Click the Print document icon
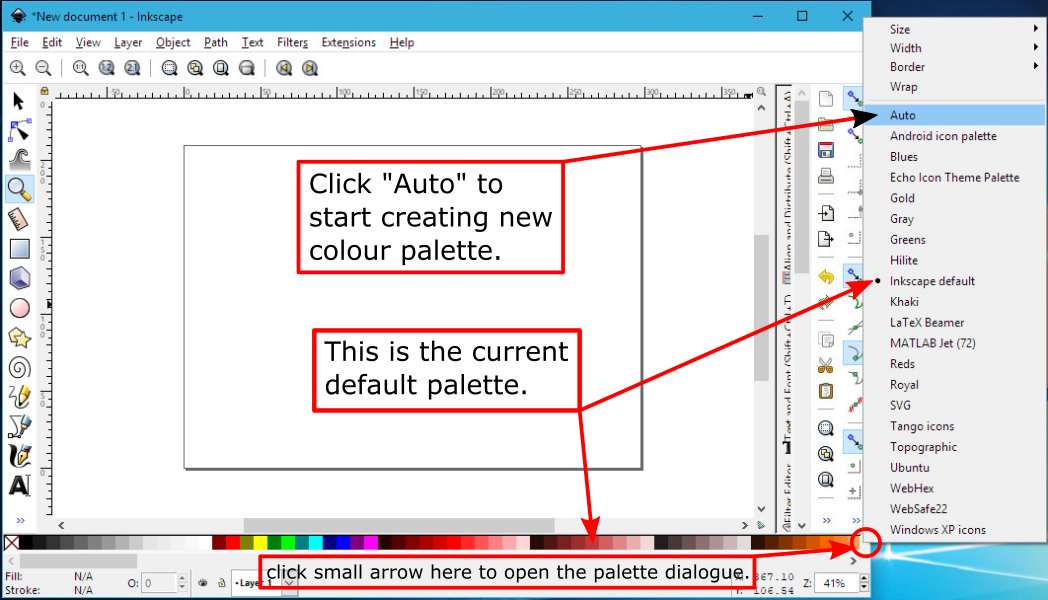Screen dimensions: 1048x600 click(x=826, y=176)
